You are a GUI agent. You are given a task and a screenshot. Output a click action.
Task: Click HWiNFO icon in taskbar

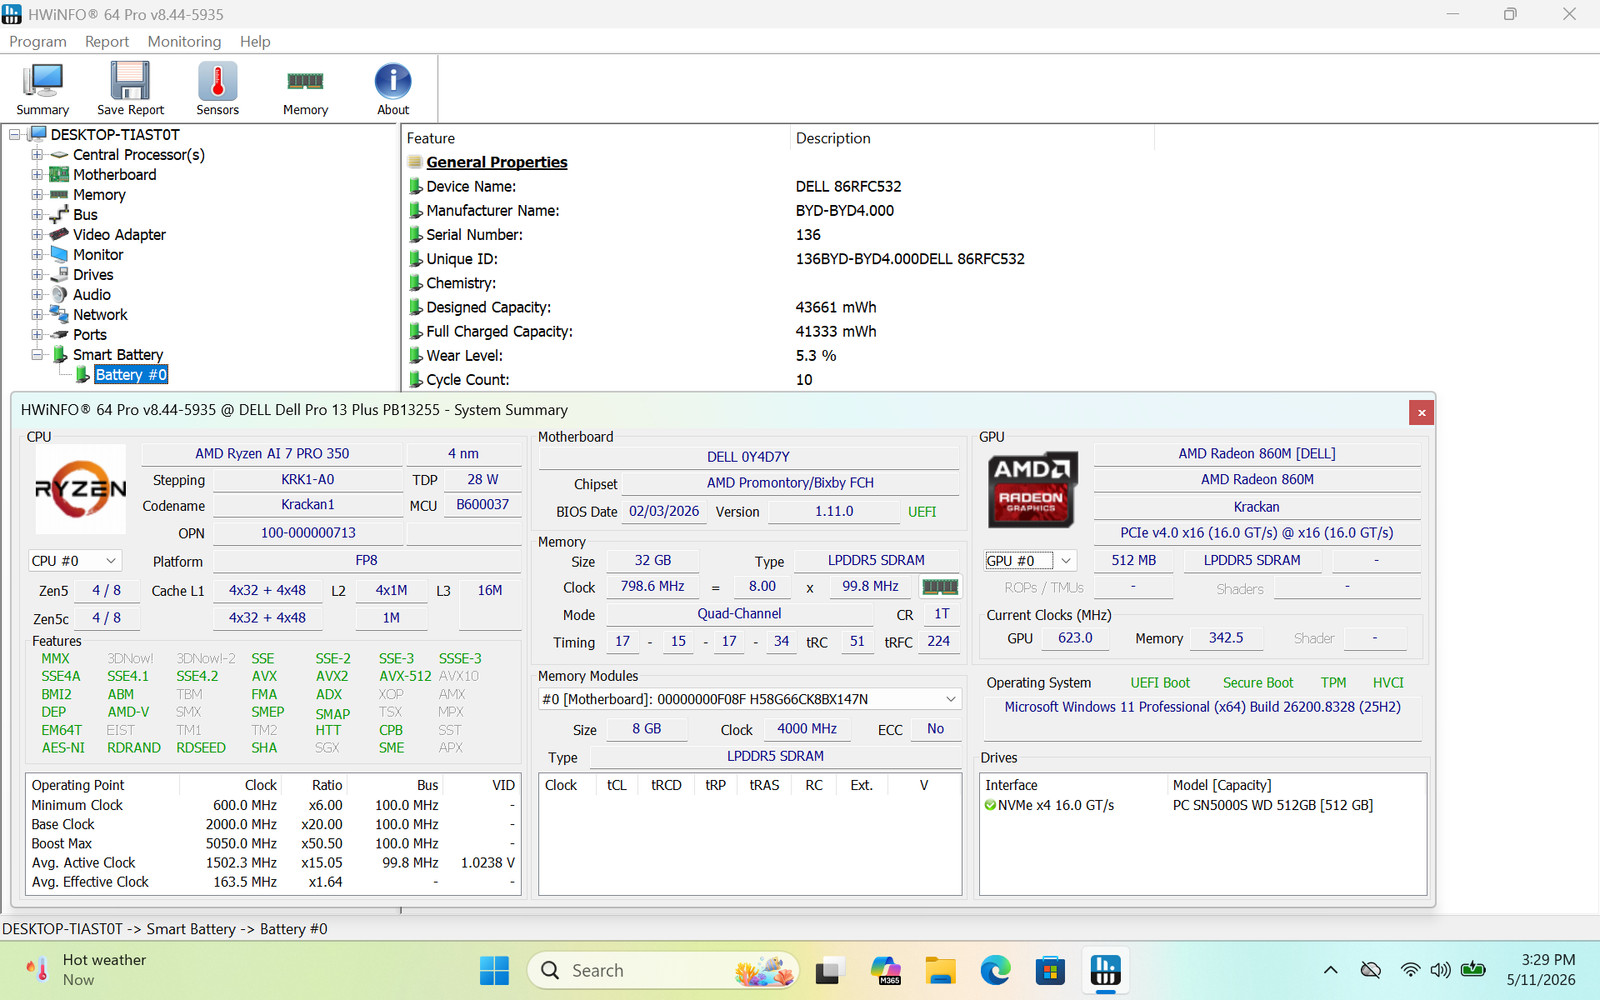[x=1105, y=970]
